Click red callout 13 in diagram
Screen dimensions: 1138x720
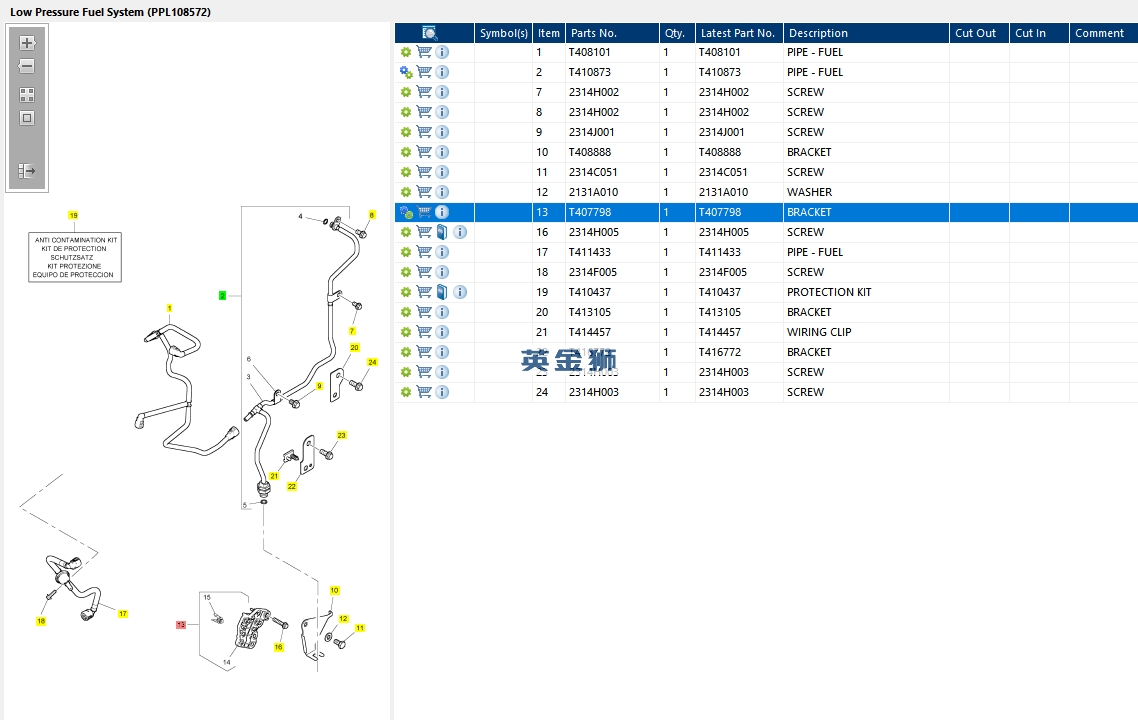(x=181, y=625)
